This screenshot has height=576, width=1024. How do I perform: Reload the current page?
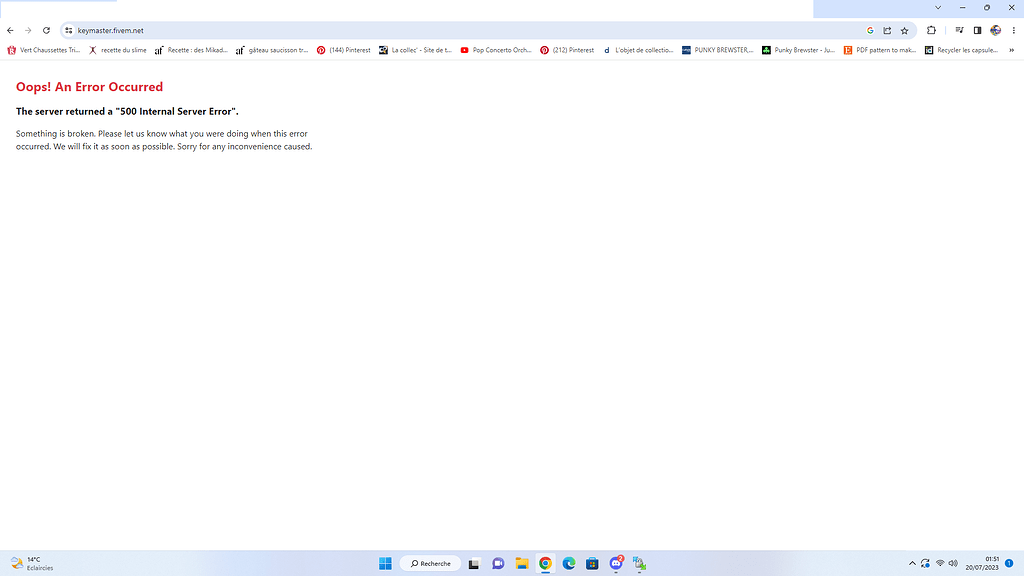(x=46, y=30)
